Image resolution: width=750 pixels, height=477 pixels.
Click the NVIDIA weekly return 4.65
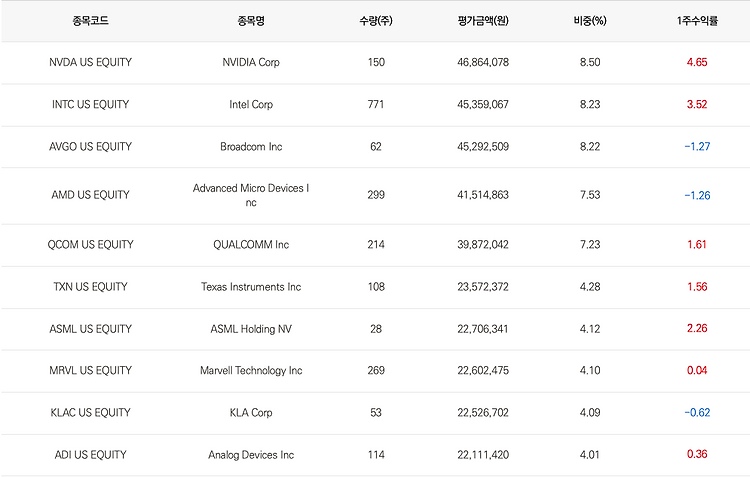[x=697, y=62]
